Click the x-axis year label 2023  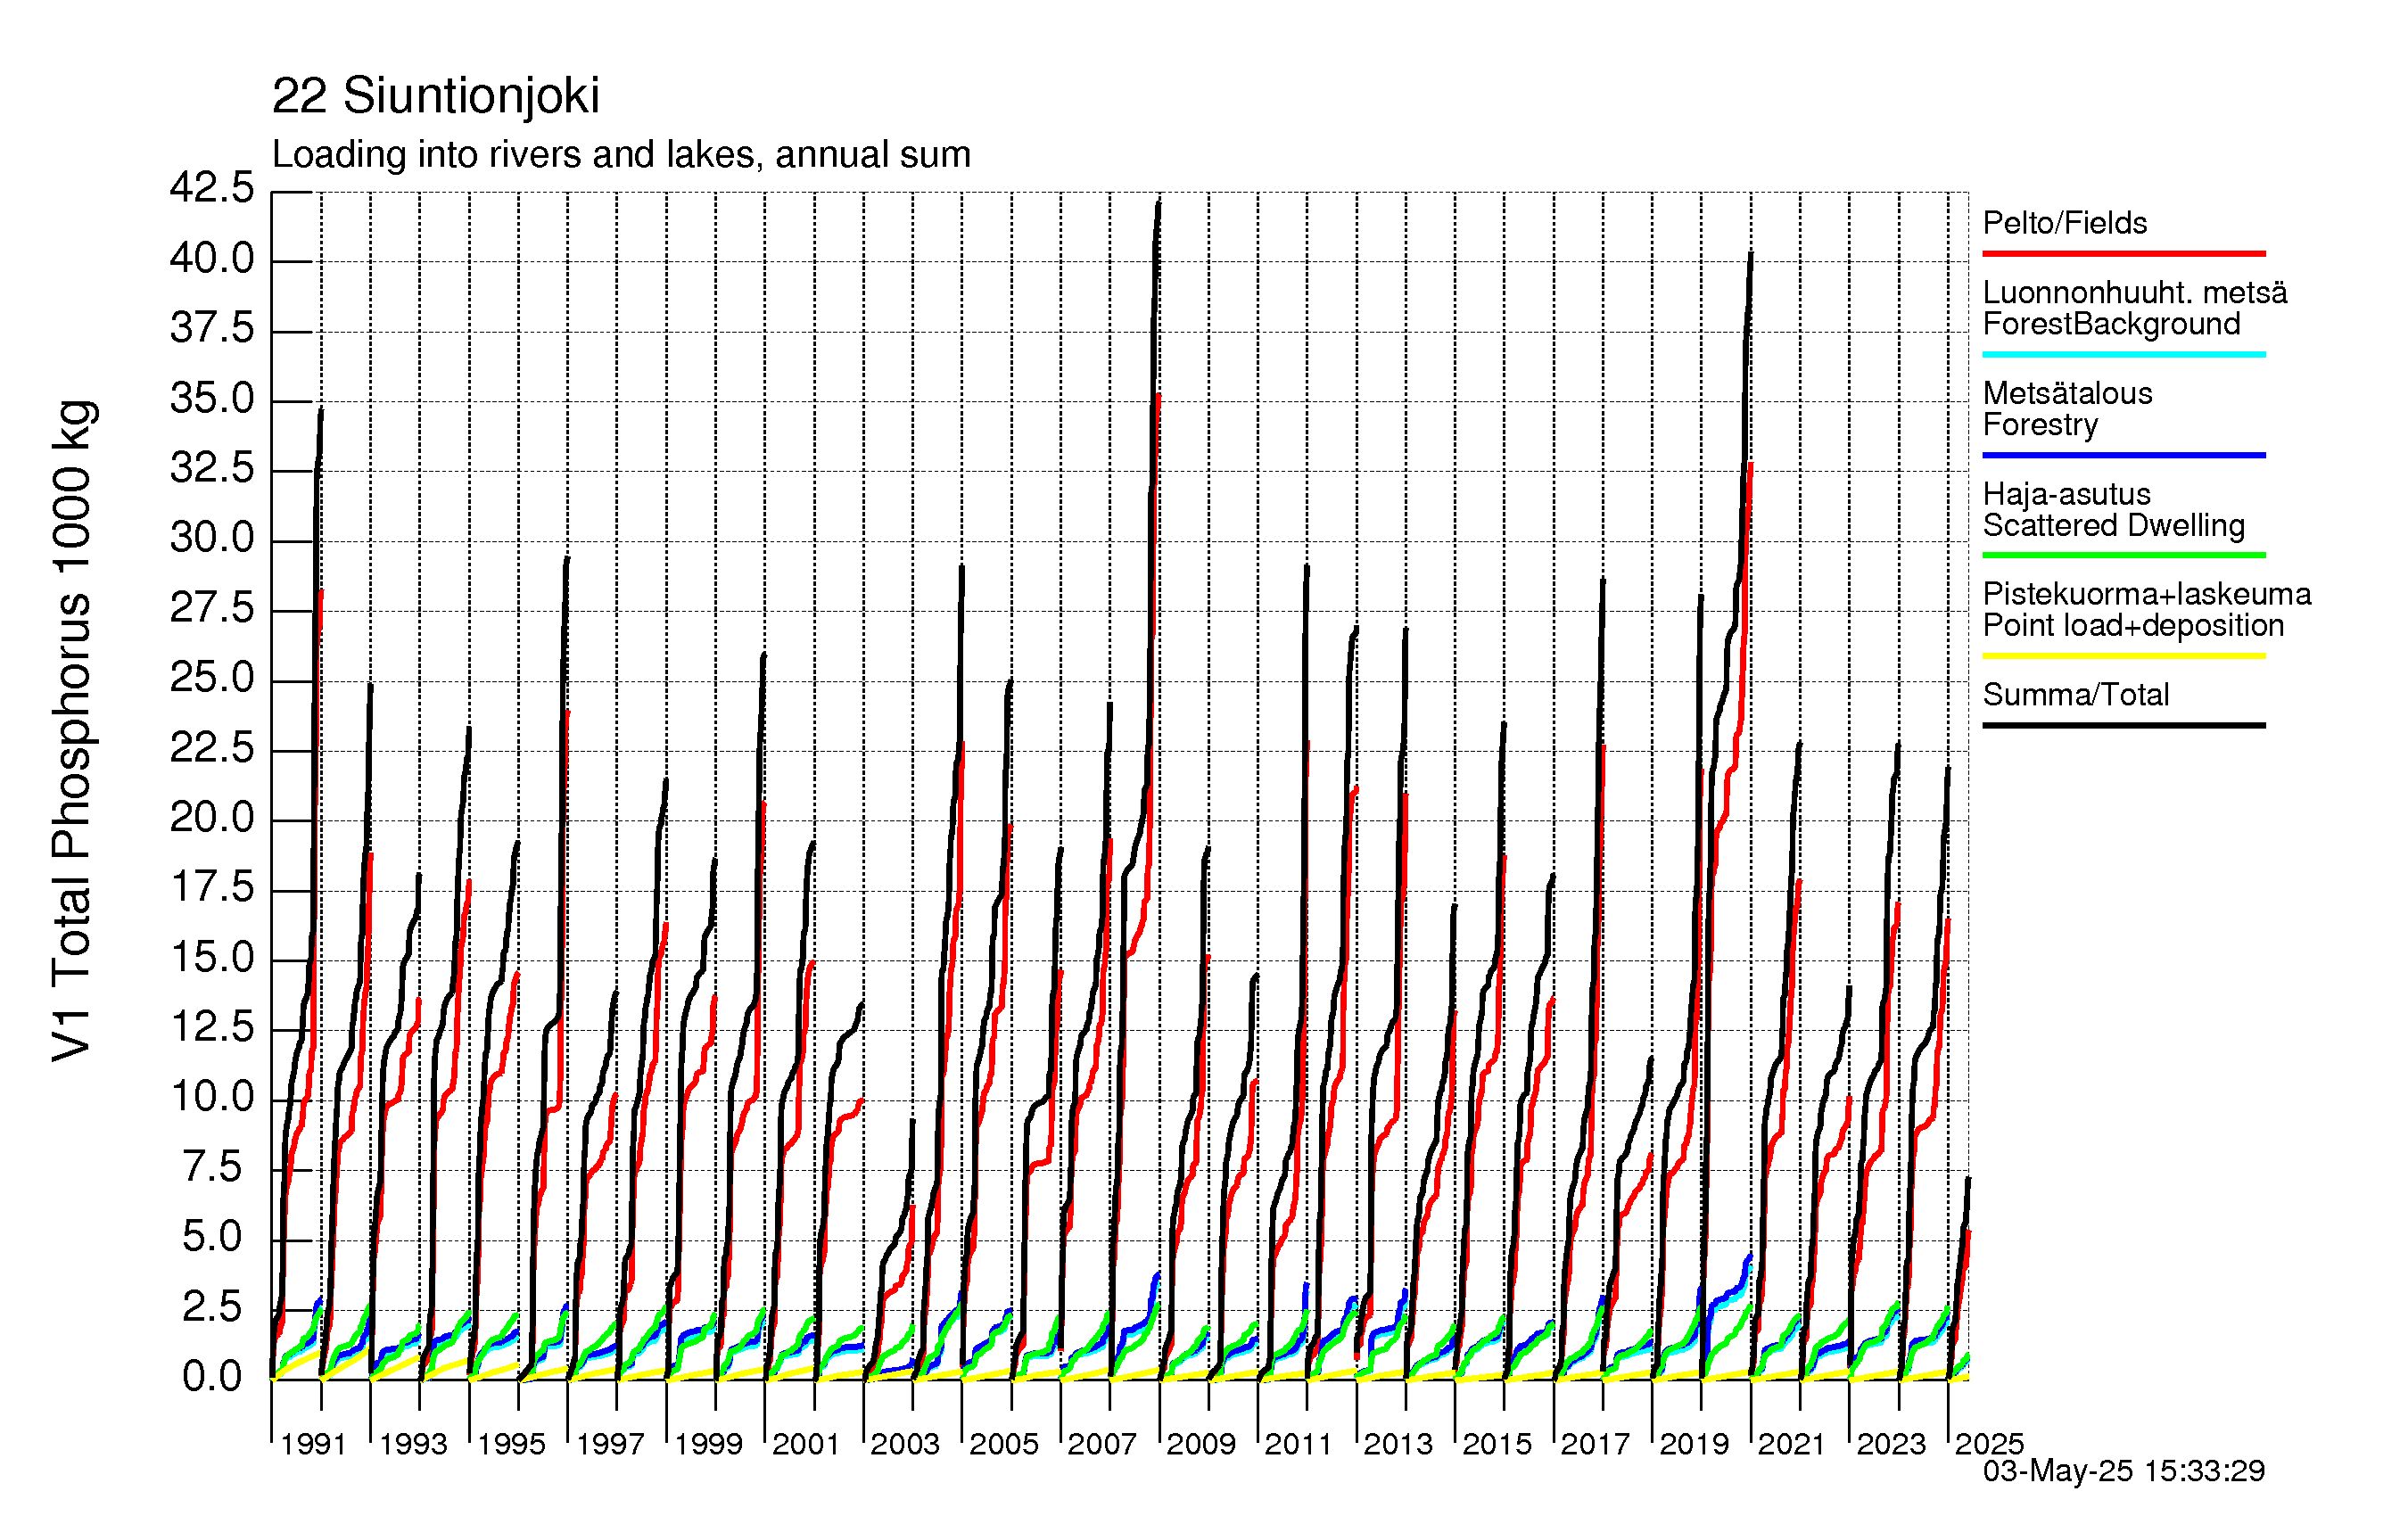[x=1891, y=1444]
